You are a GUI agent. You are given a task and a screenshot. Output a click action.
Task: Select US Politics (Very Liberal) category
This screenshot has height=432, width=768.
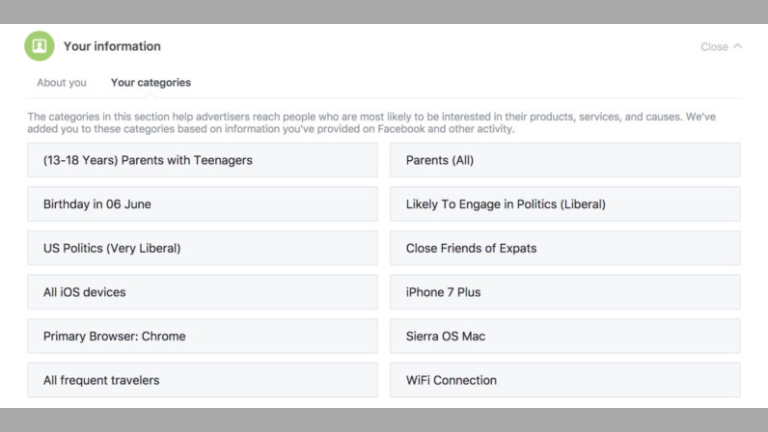pyautogui.click(x=202, y=248)
